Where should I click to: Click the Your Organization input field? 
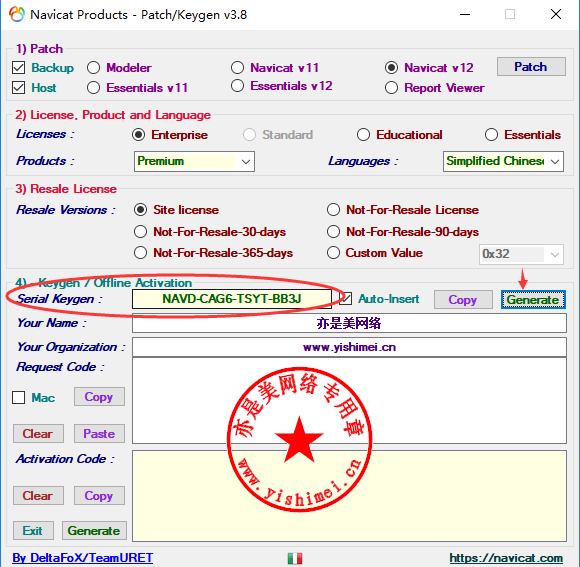pyautogui.click(x=349, y=347)
